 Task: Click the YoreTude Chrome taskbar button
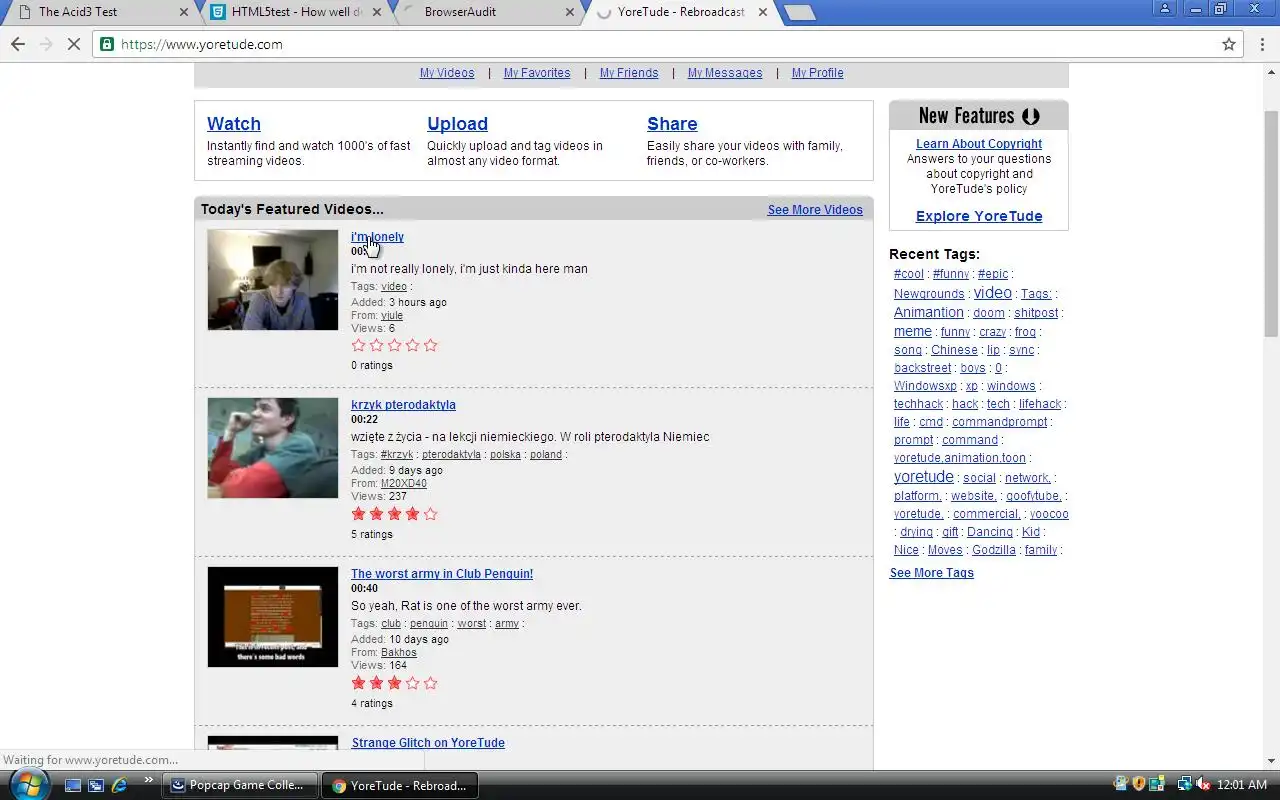(402, 785)
